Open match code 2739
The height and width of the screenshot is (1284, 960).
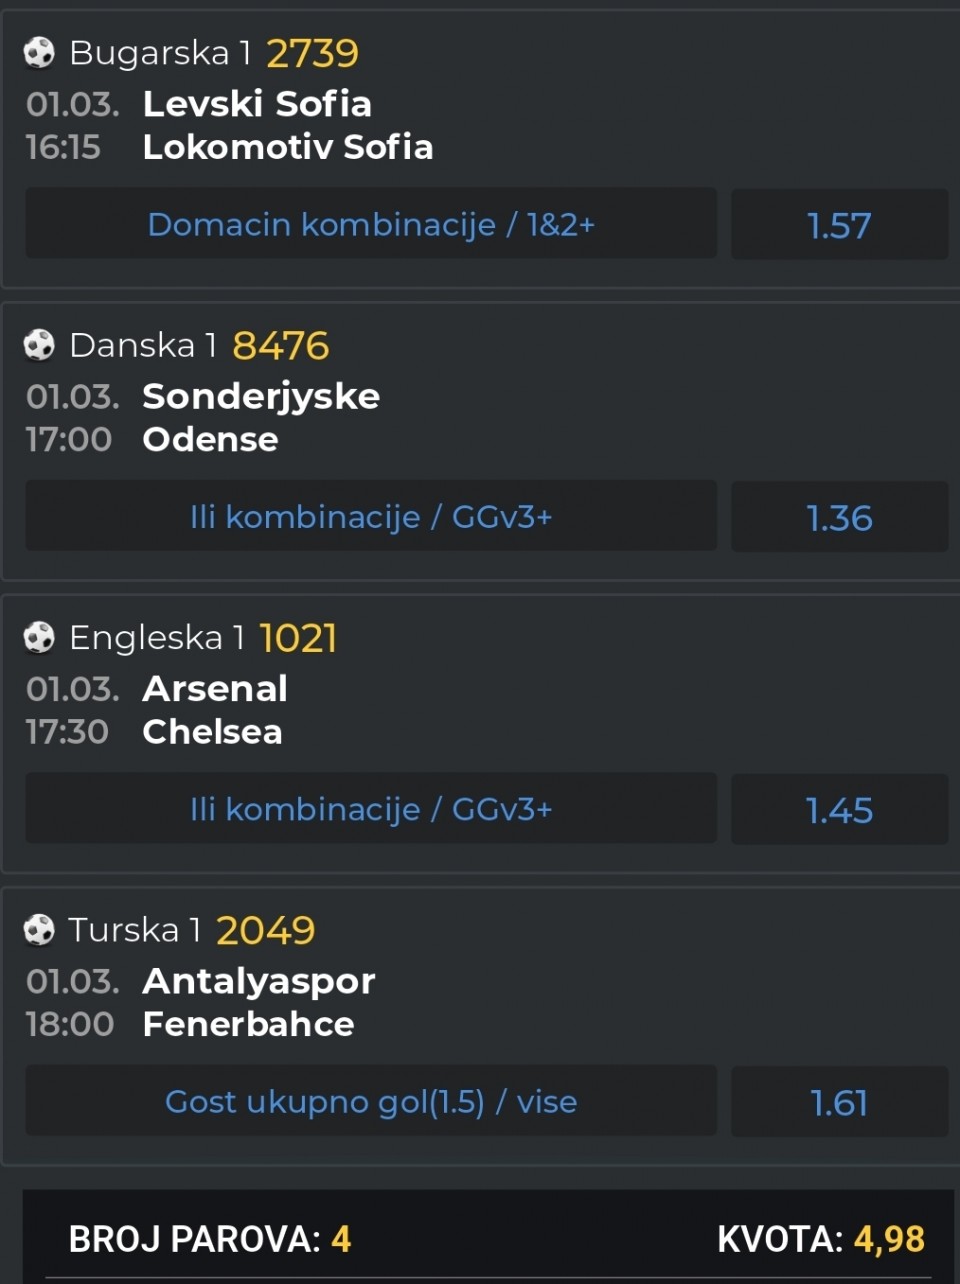pos(312,53)
